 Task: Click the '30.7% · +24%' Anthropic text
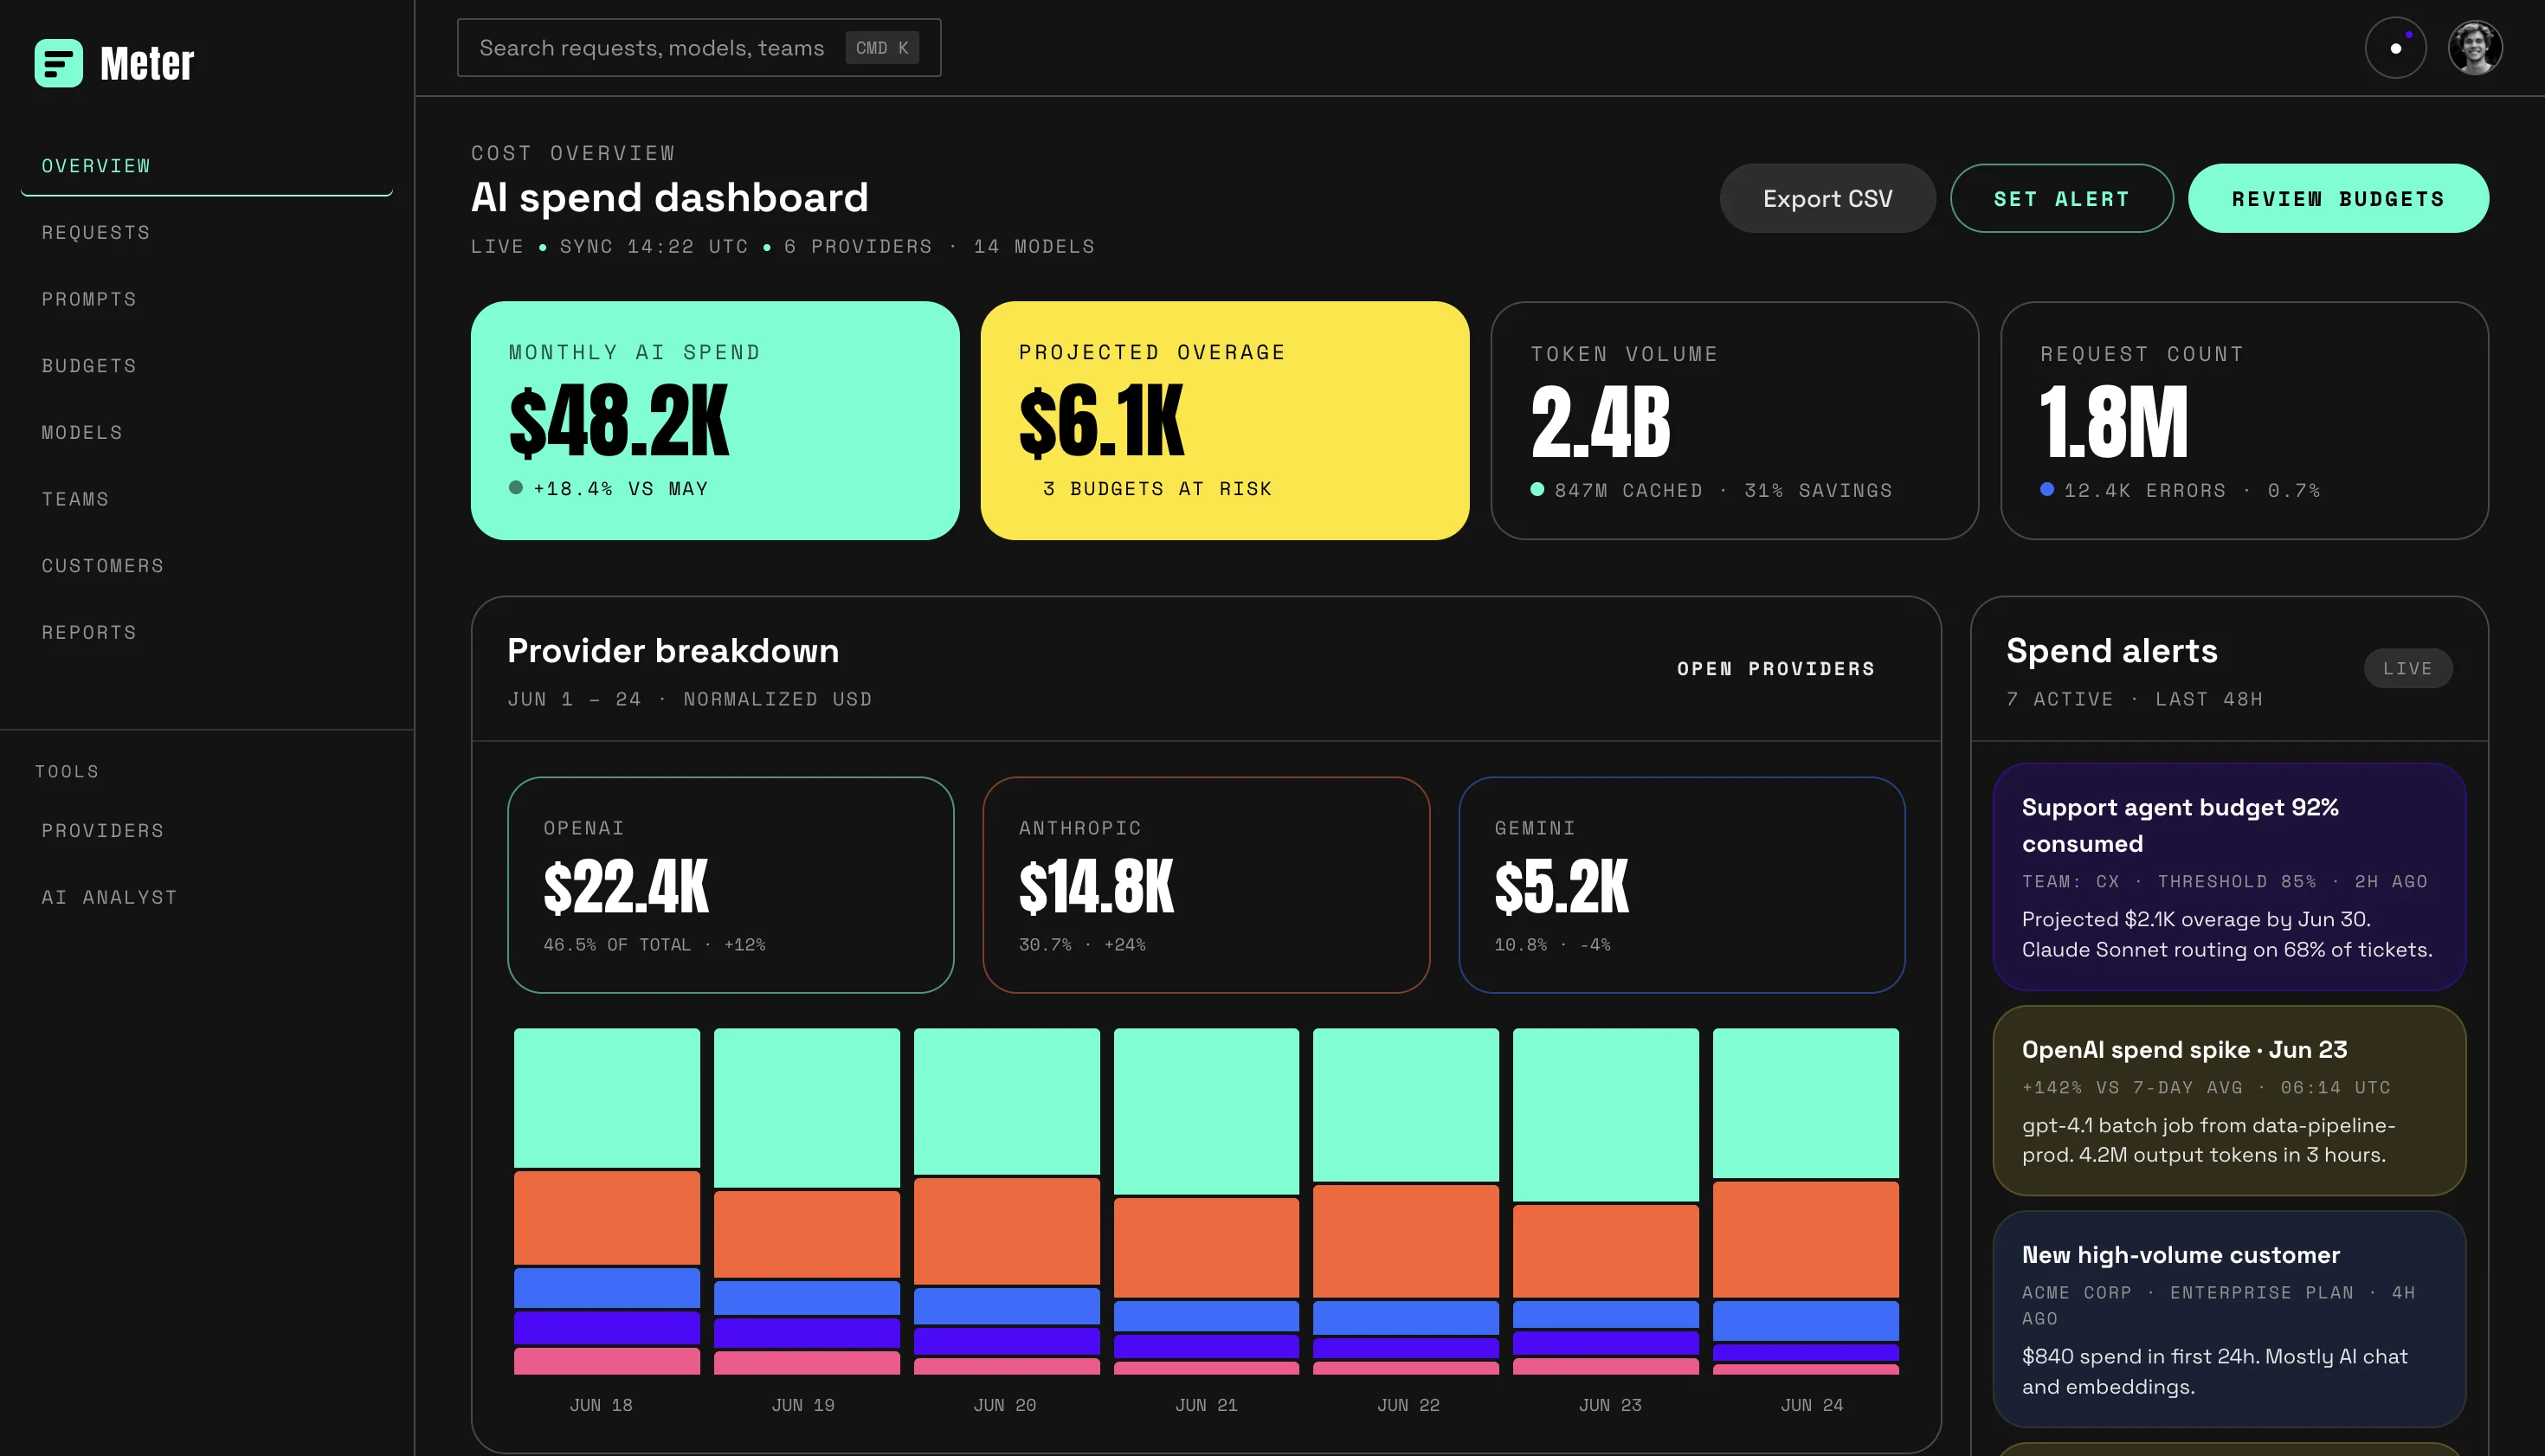1082,945
